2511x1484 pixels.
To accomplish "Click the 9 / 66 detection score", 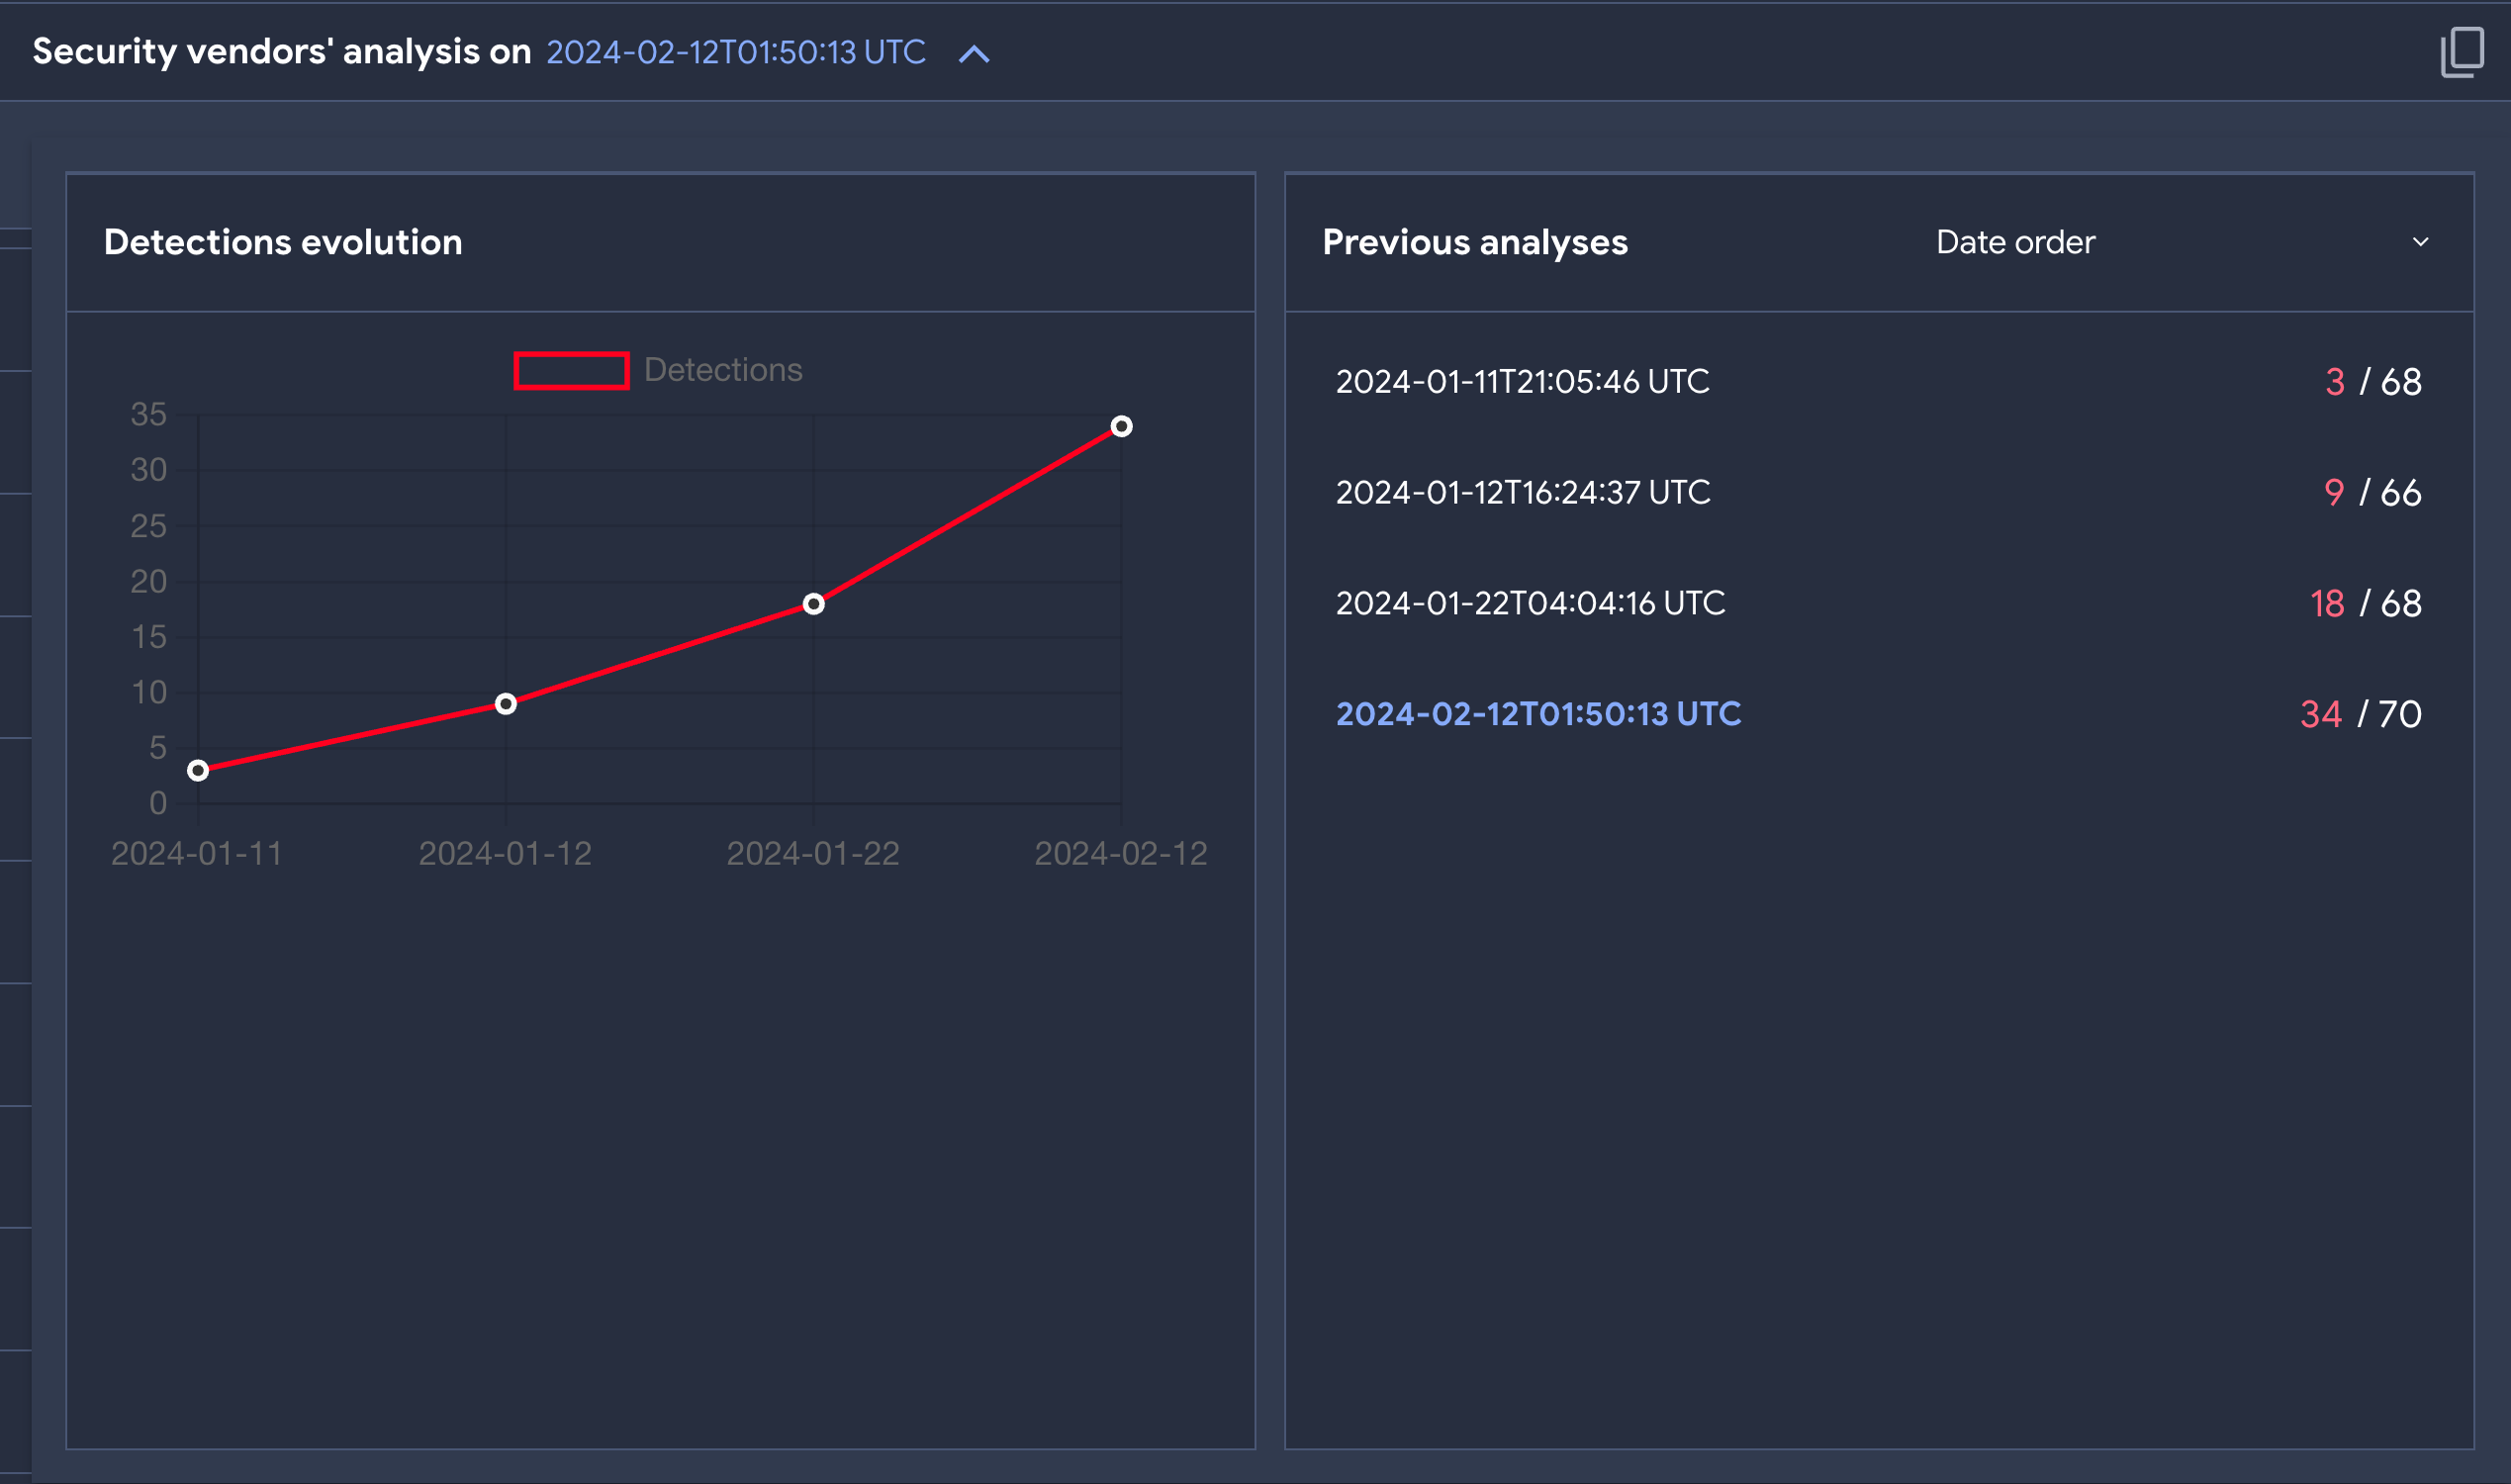I will [x=2372, y=492].
